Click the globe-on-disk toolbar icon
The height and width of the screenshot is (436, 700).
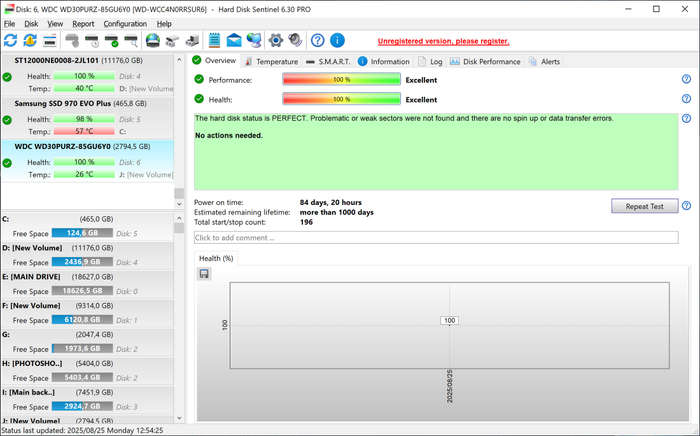pyautogui.click(x=153, y=41)
